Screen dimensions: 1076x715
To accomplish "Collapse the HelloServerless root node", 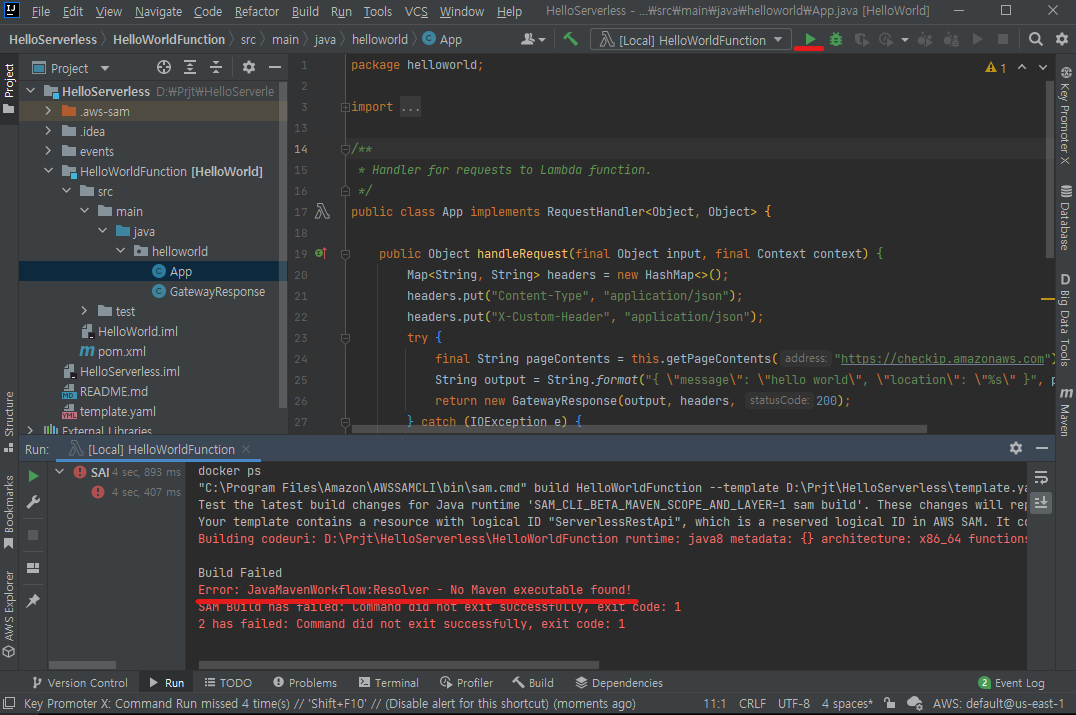I will click(30, 91).
